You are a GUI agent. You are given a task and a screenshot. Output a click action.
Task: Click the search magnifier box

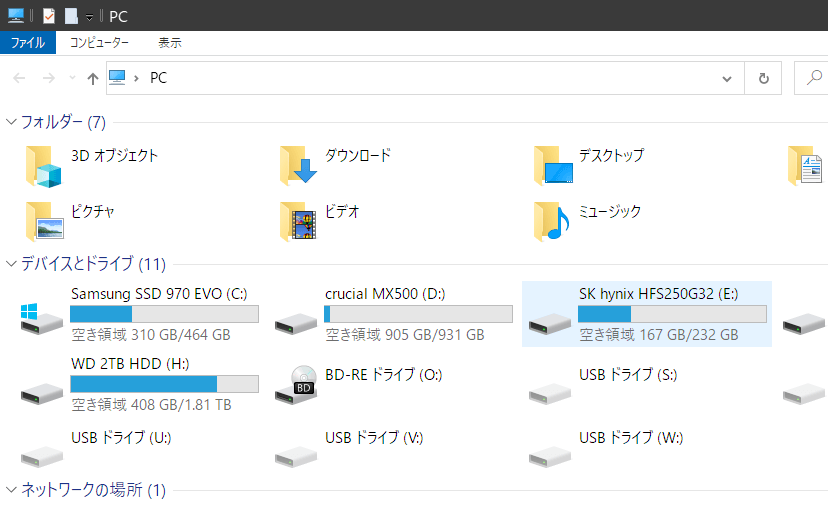coord(812,78)
